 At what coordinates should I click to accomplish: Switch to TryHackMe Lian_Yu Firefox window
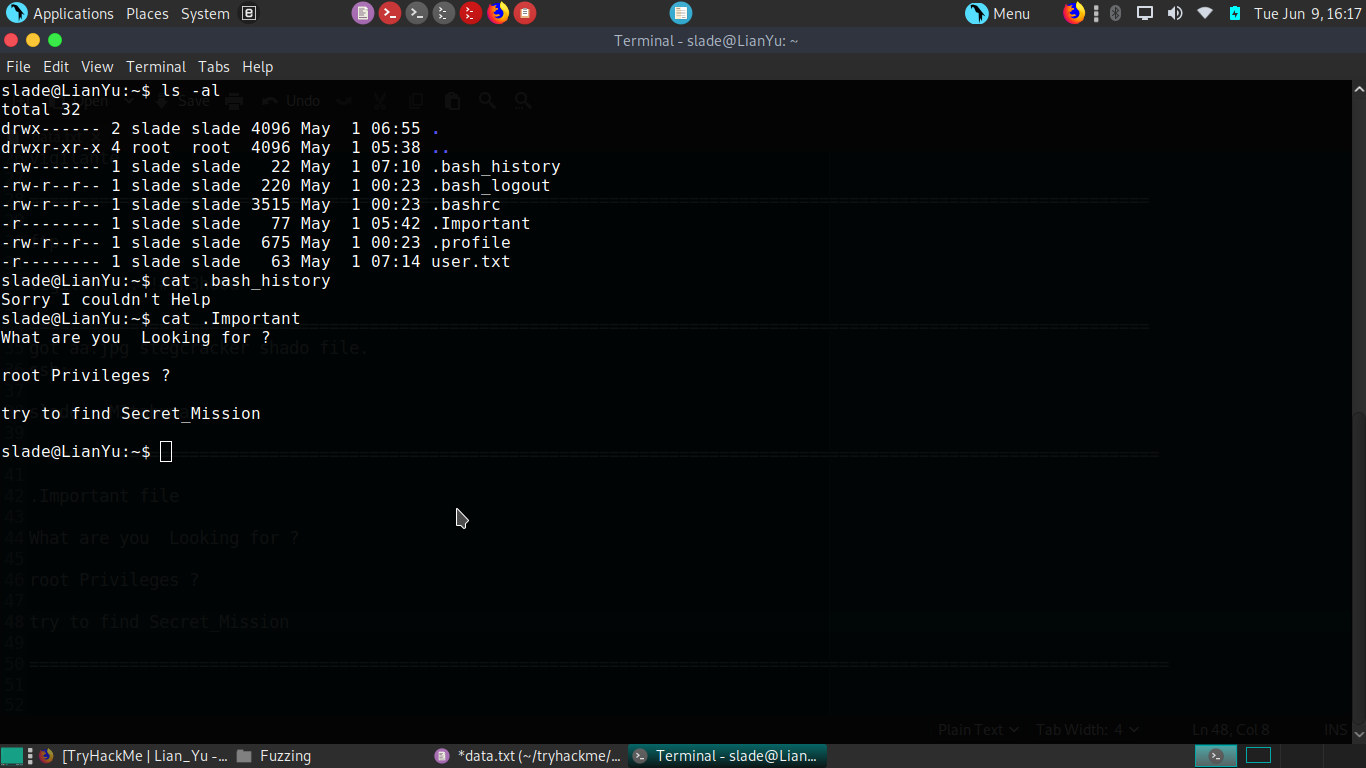133,756
